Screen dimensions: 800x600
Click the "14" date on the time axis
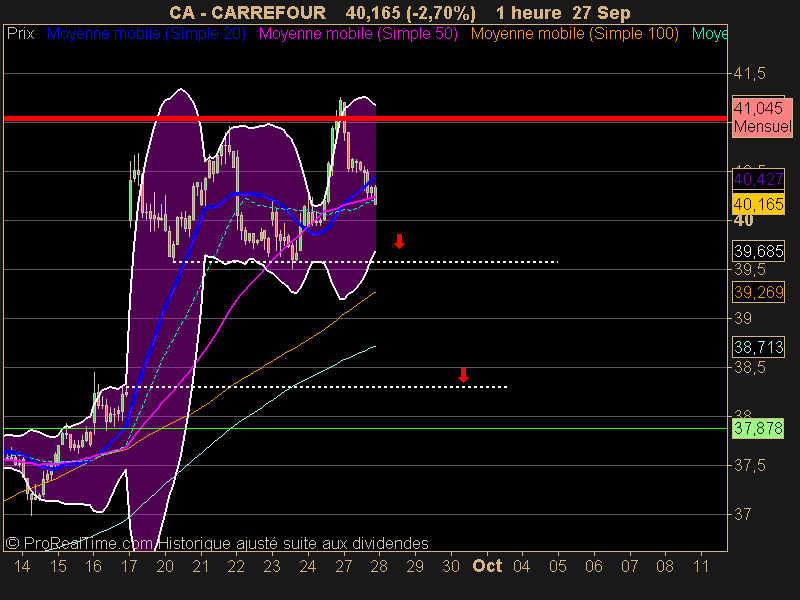coord(22,566)
